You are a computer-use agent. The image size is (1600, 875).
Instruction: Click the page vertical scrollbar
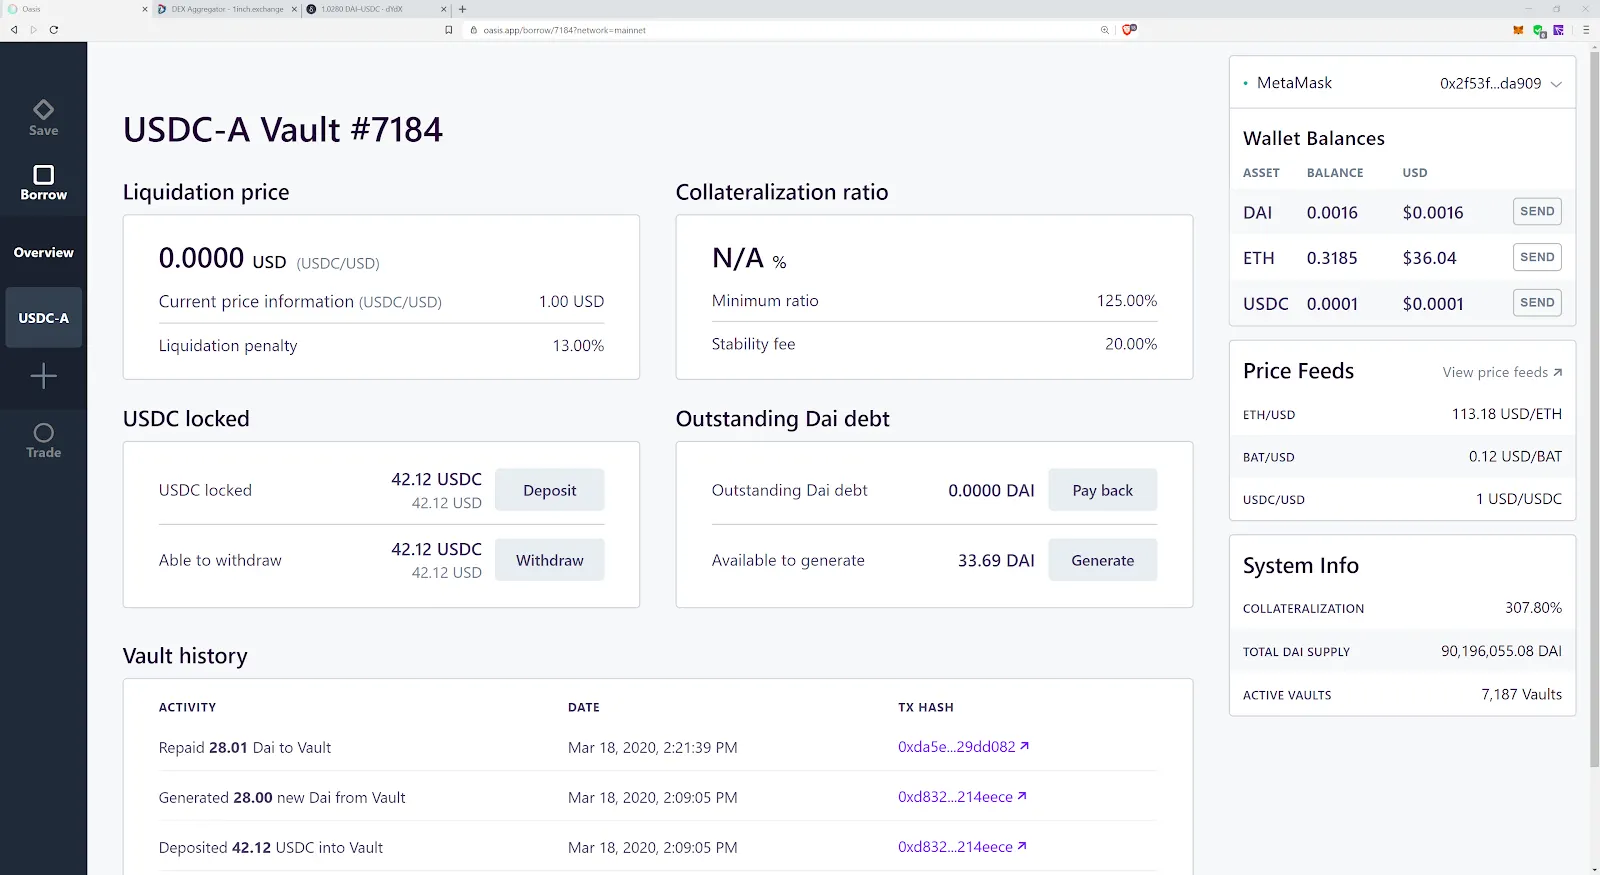(1594, 410)
